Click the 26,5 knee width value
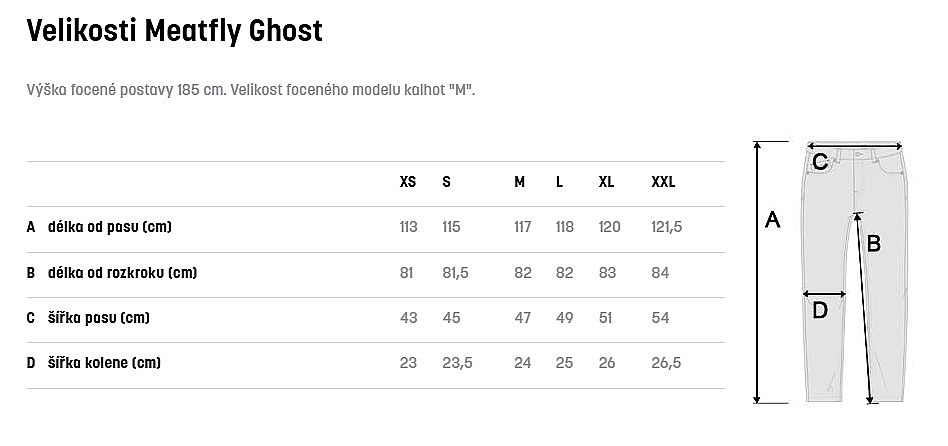Viewport: 948px width, 446px height. 666,363
